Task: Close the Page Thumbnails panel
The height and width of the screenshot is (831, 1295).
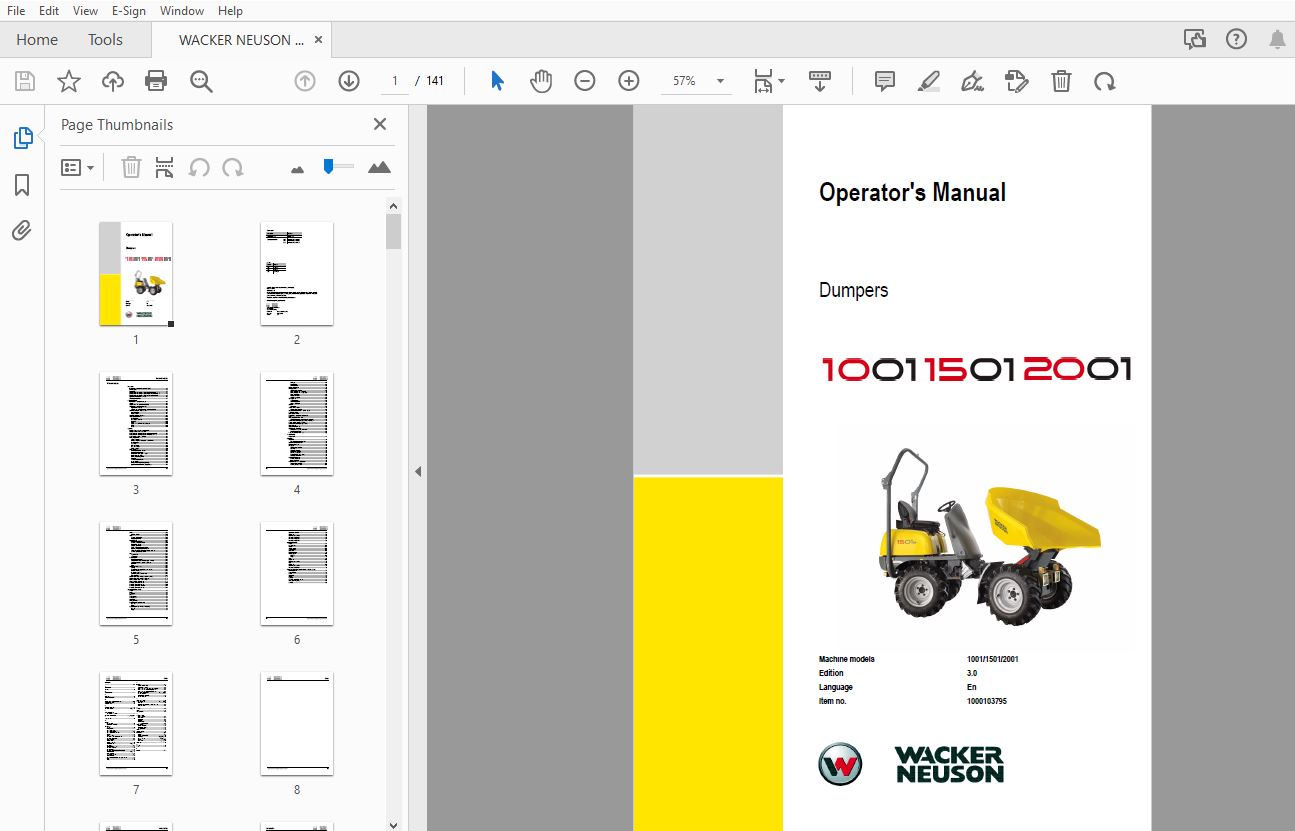Action: pos(380,124)
